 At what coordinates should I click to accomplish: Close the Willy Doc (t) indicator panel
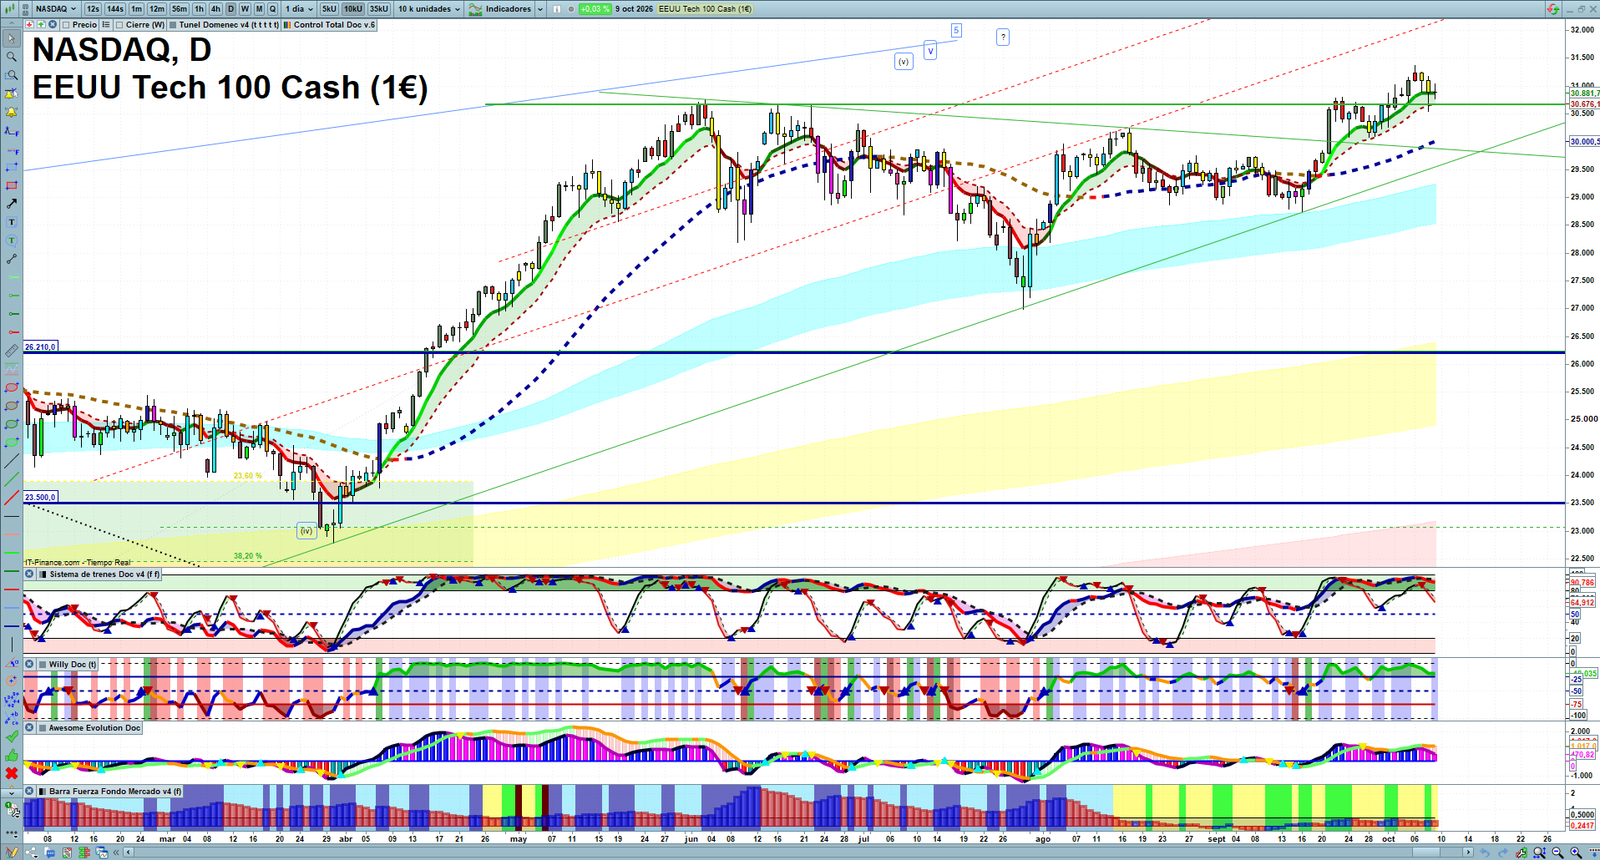click(x=29, y=664)
